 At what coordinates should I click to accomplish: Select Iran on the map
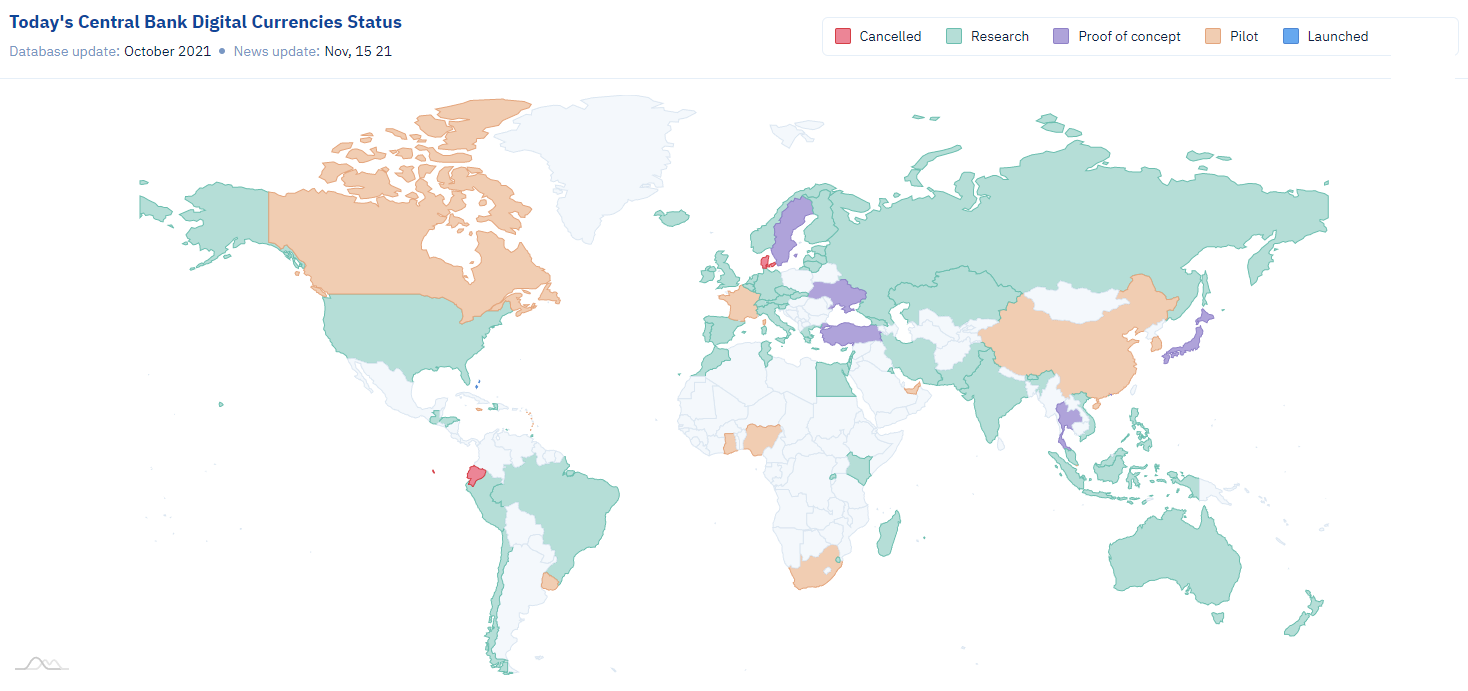912,358
